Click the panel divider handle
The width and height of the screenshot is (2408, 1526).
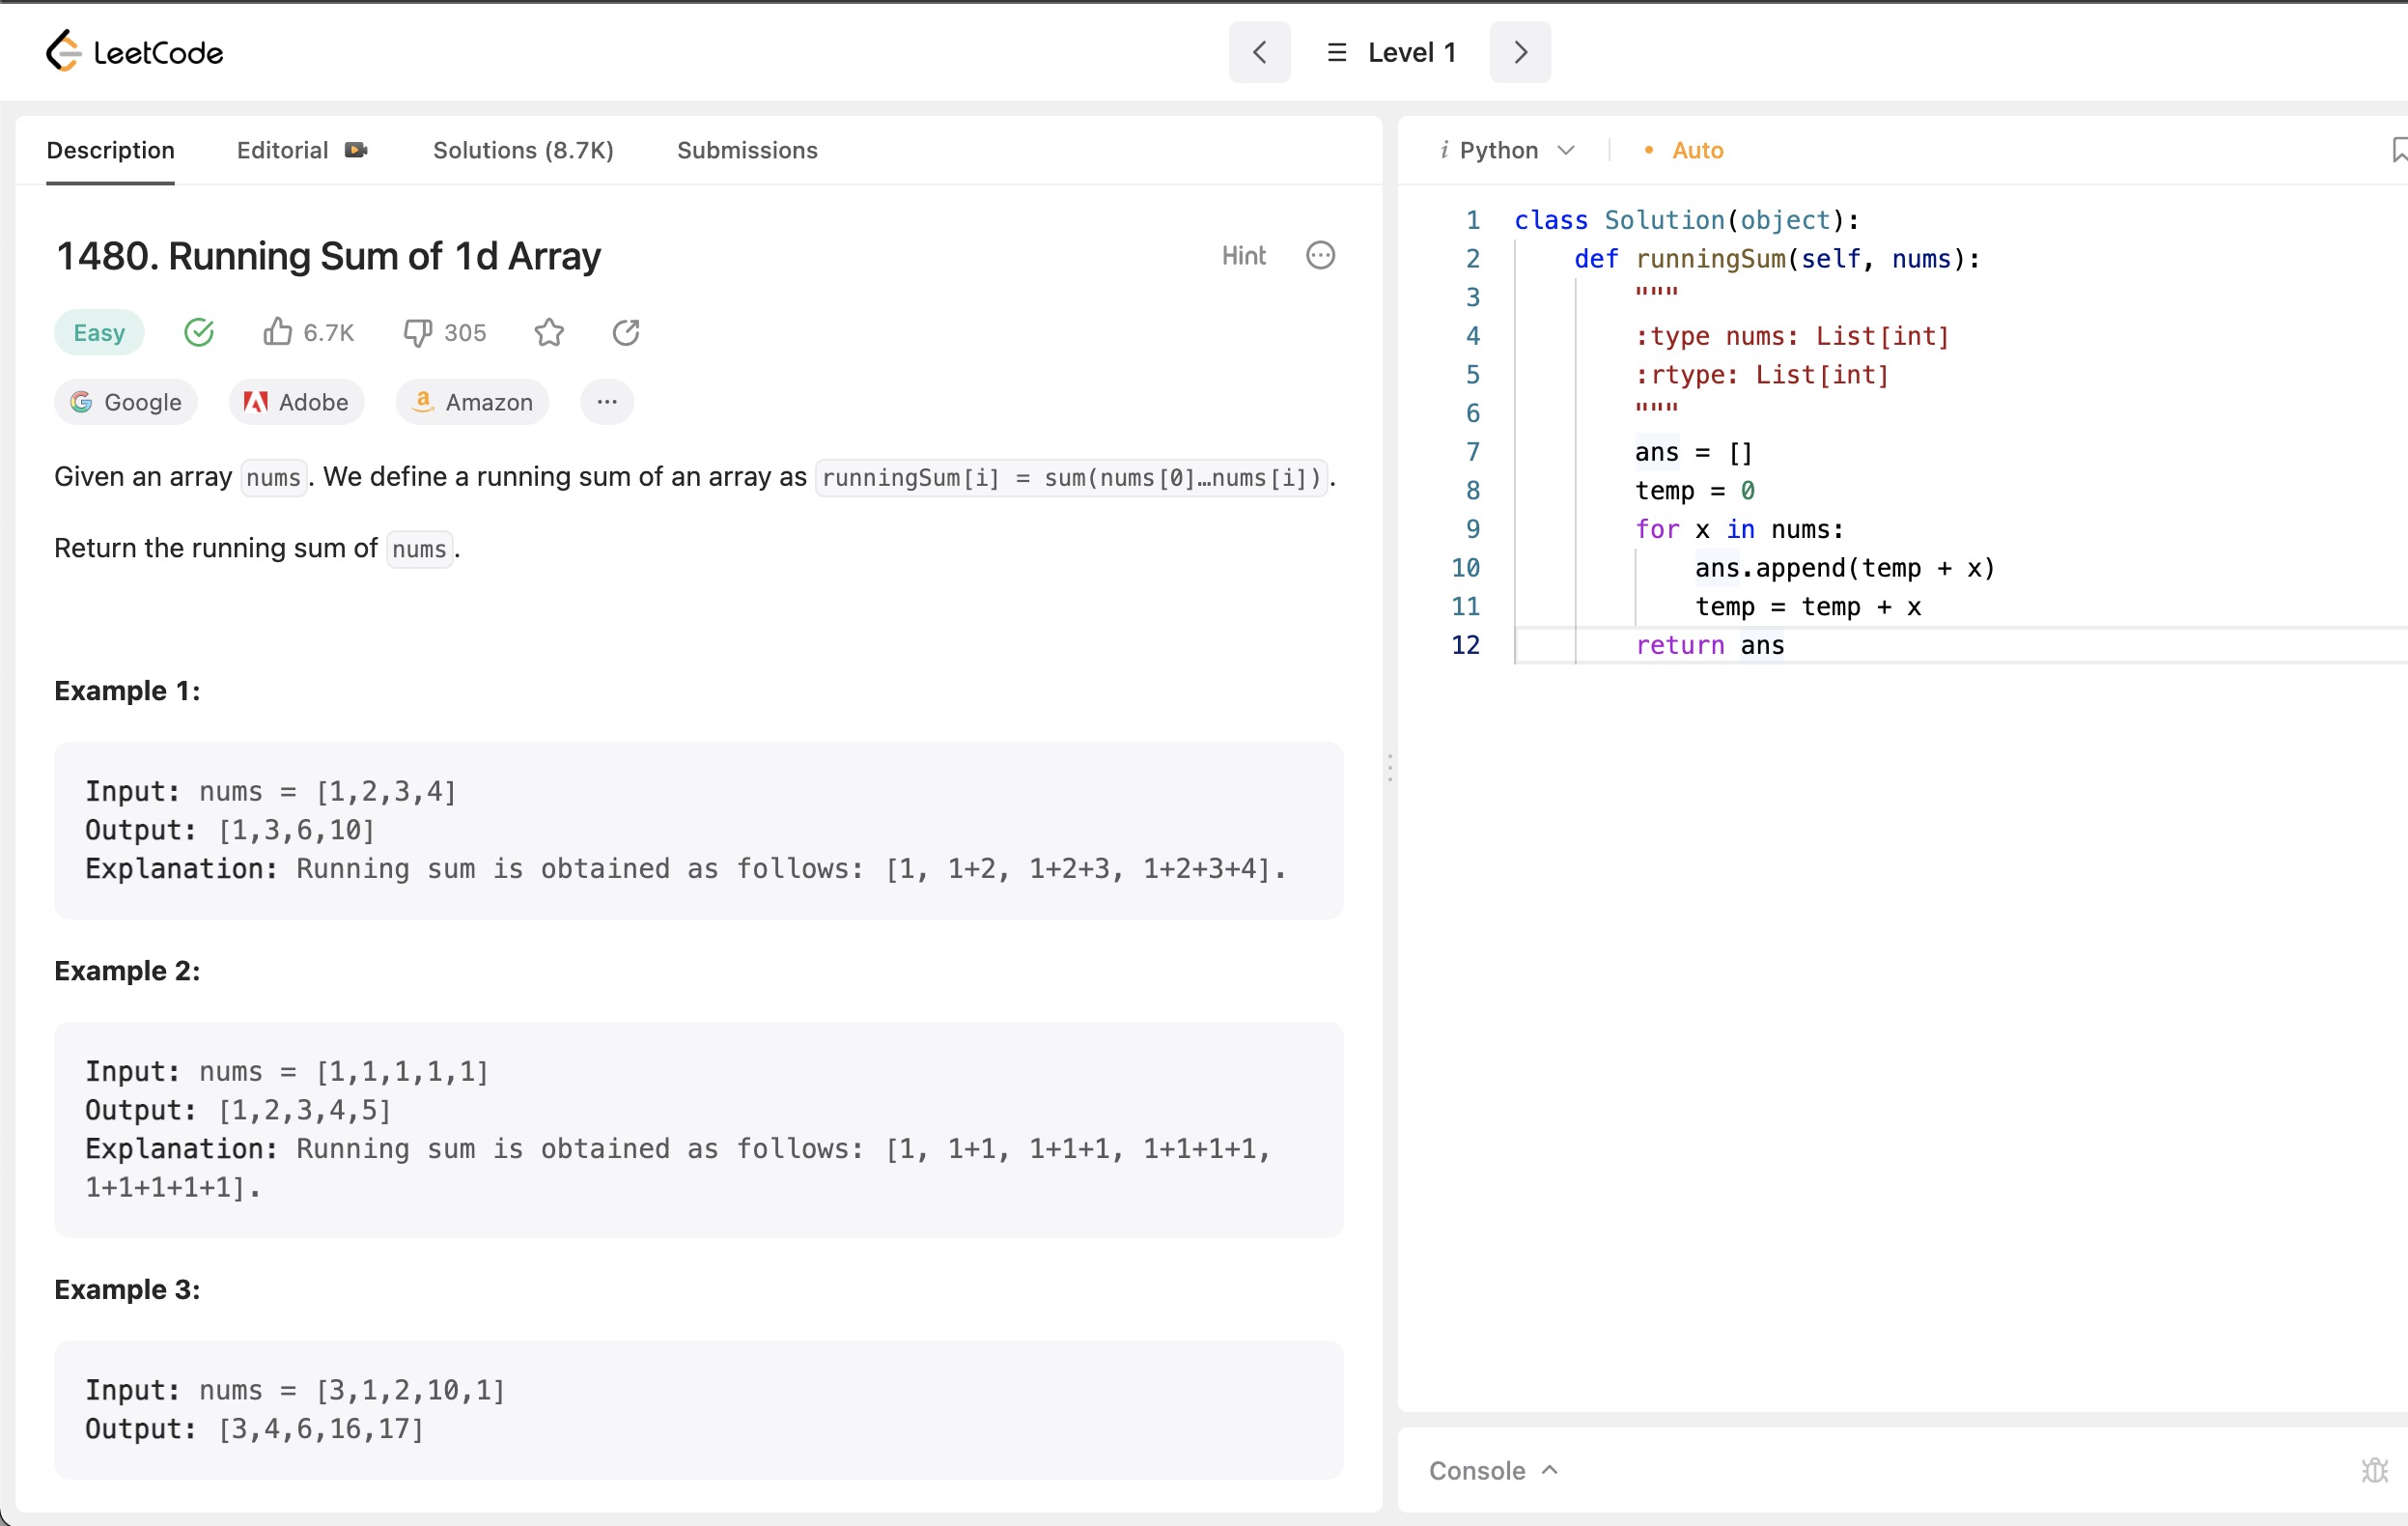(1390, 767)
